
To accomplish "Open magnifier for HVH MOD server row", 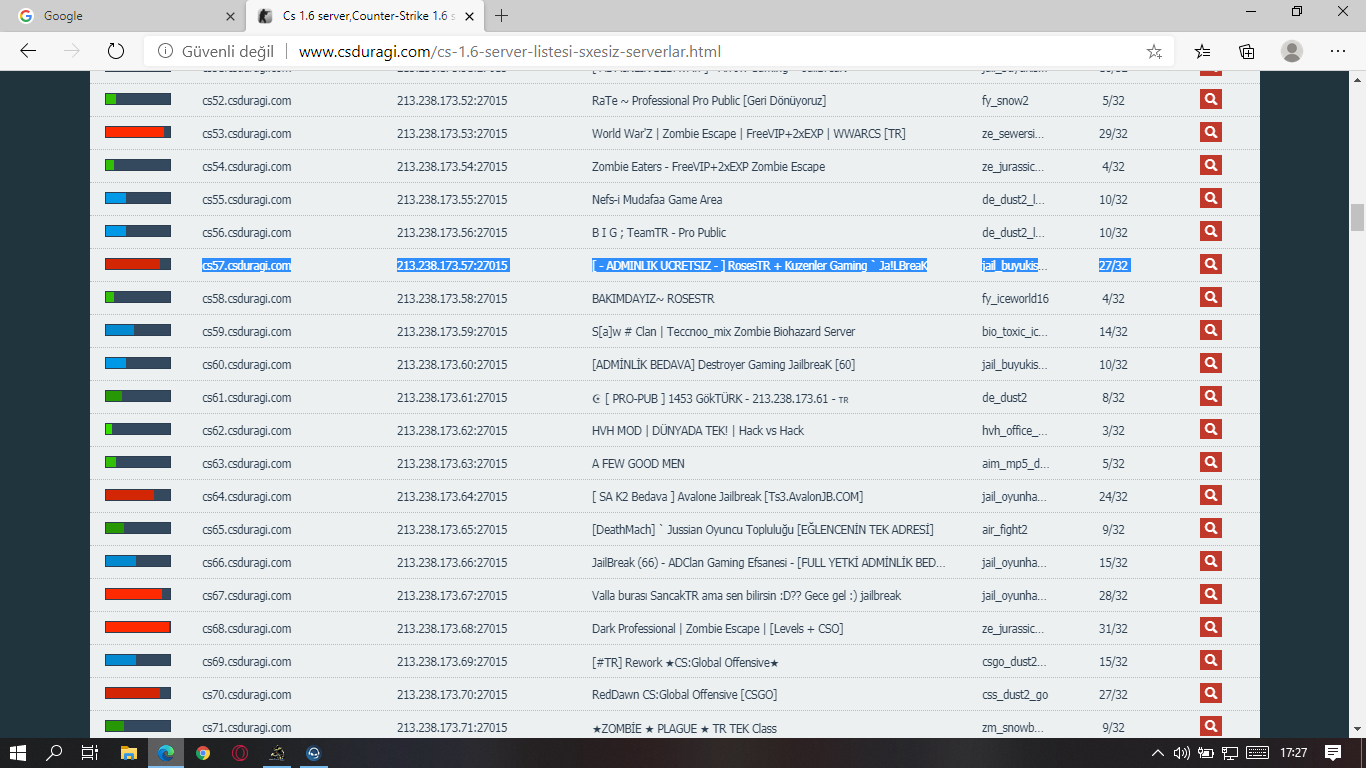I will [x=1211, y=429].
